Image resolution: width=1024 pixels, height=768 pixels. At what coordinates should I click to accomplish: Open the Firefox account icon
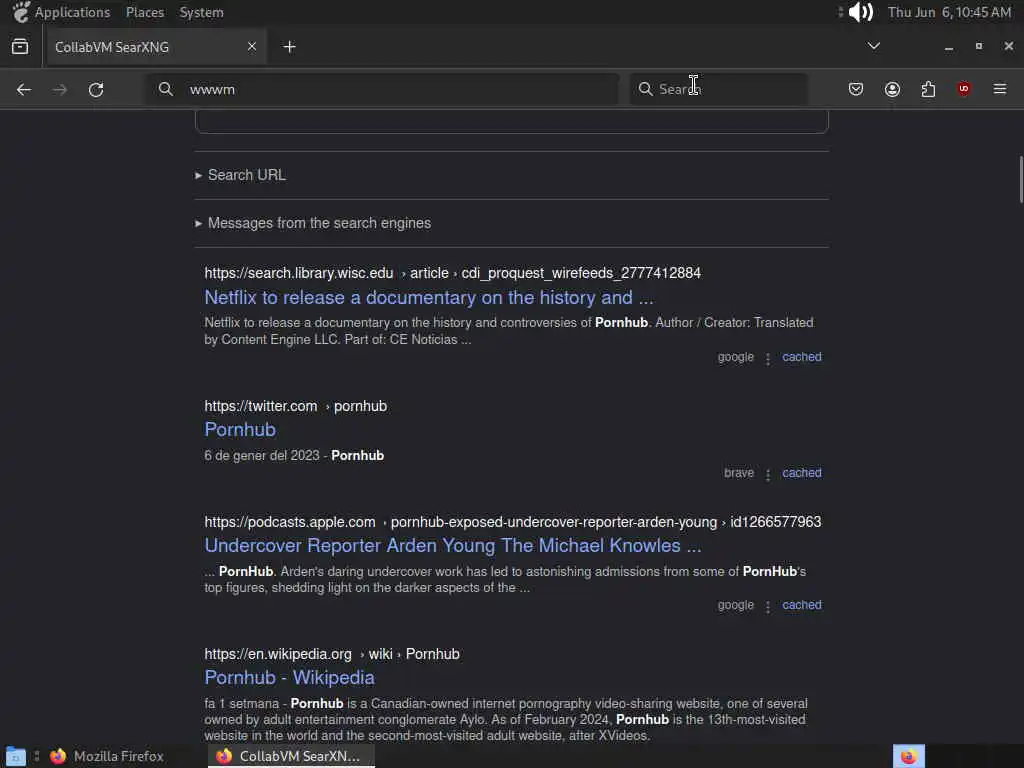coord(892,89)
